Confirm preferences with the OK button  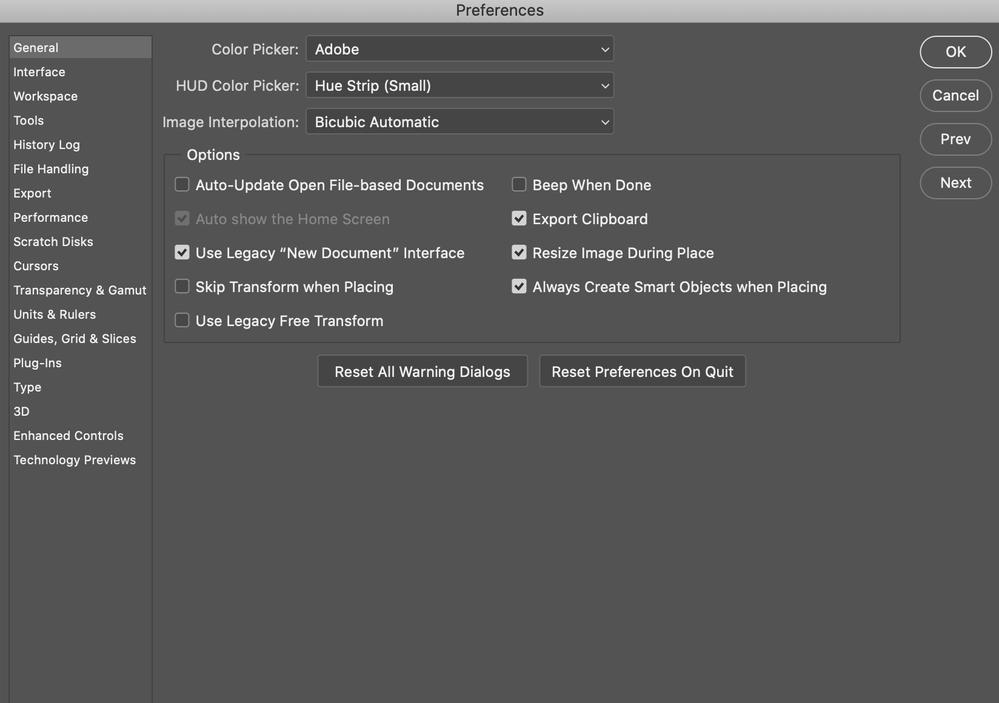[x=956, y=52]
